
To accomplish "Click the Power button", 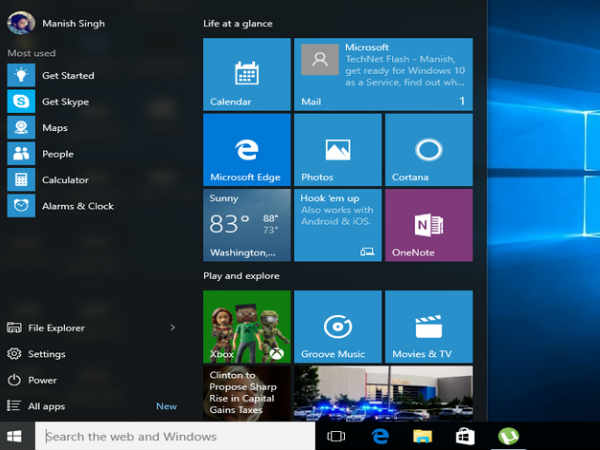I will 42,380.
